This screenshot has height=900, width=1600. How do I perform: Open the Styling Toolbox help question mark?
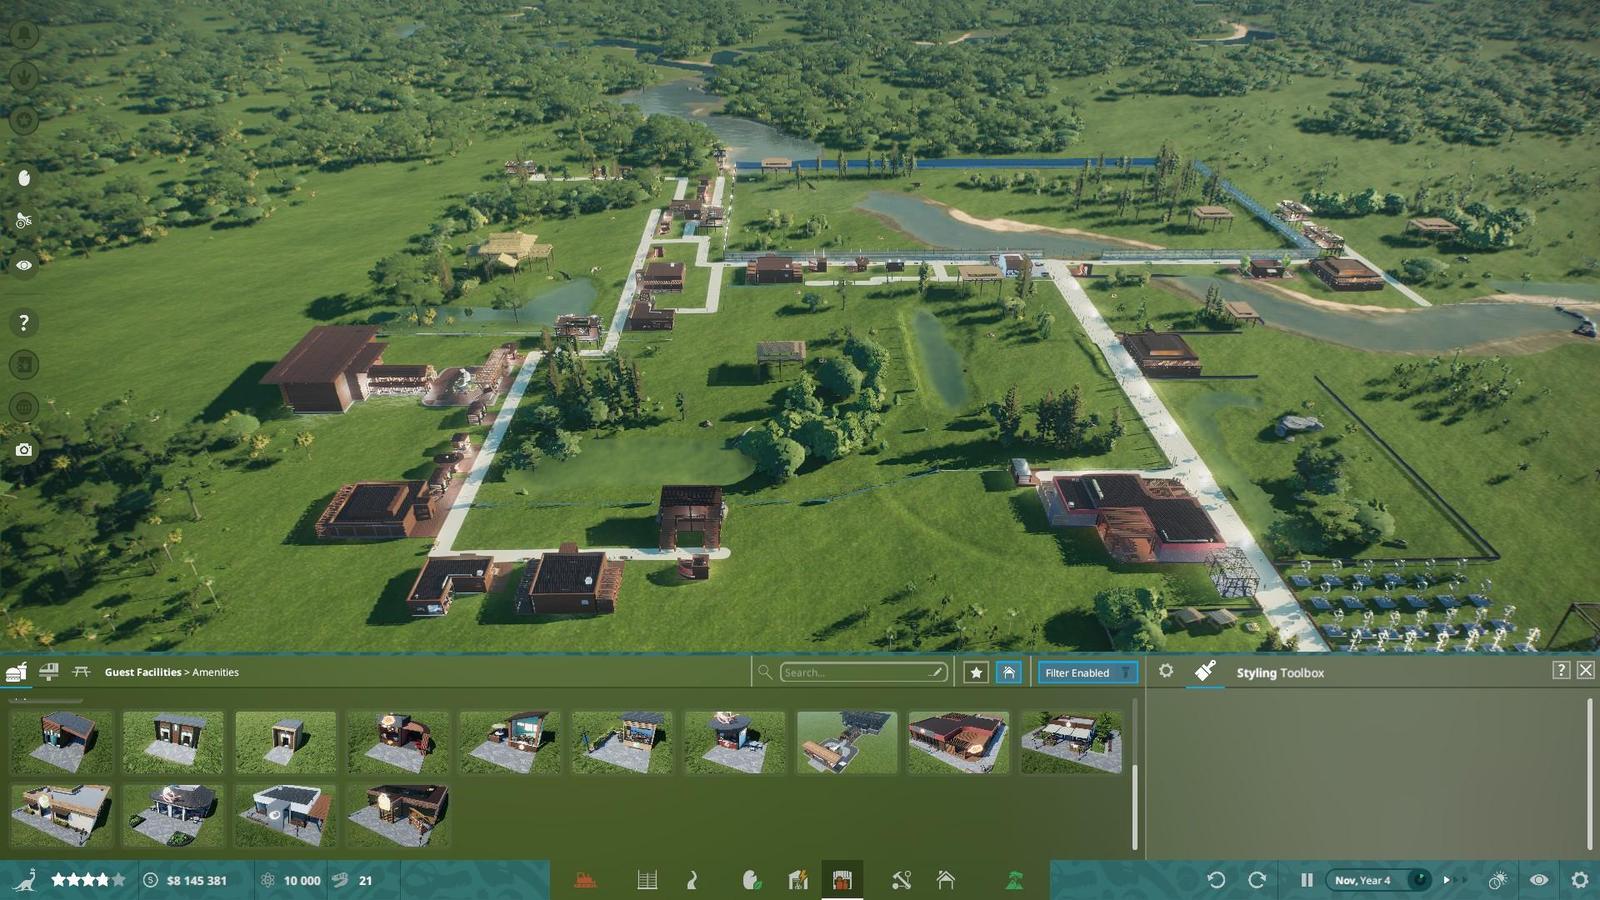point(1561,671)
